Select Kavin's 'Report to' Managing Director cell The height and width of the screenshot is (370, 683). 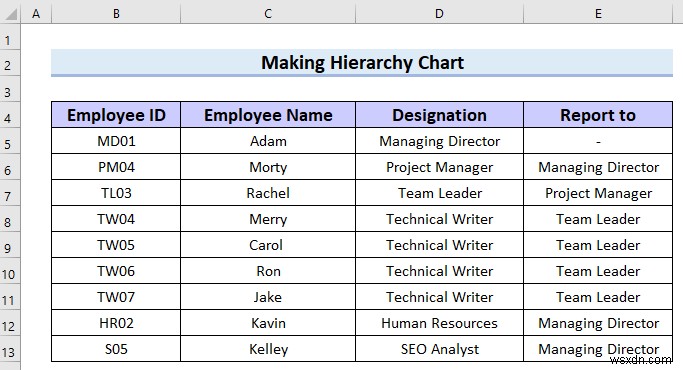(598, 323)
